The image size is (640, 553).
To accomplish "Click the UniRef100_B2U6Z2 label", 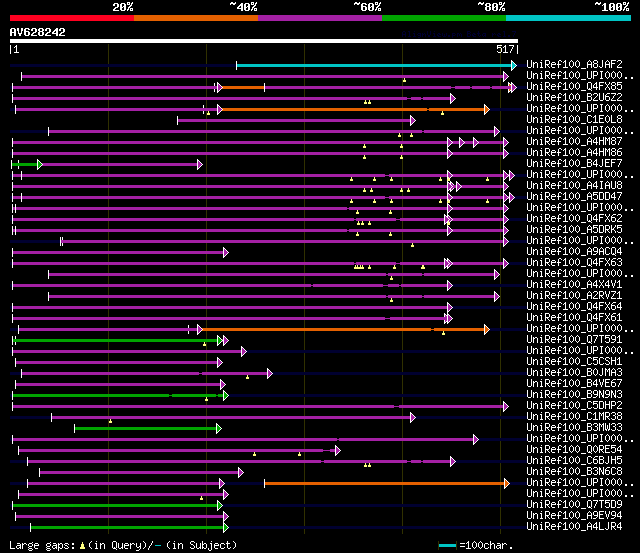I will (x=574, y=98).
